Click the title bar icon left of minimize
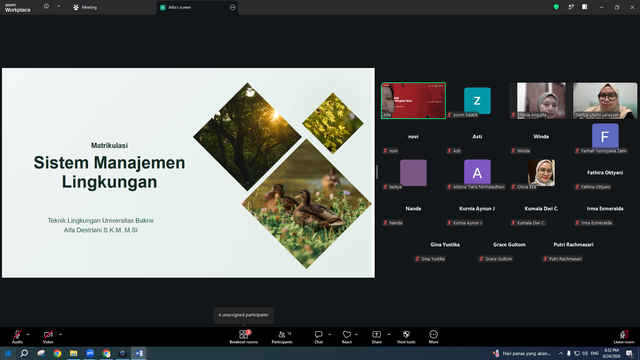Image resolution: width=640 pixels, height=360 pixels. 585,7
